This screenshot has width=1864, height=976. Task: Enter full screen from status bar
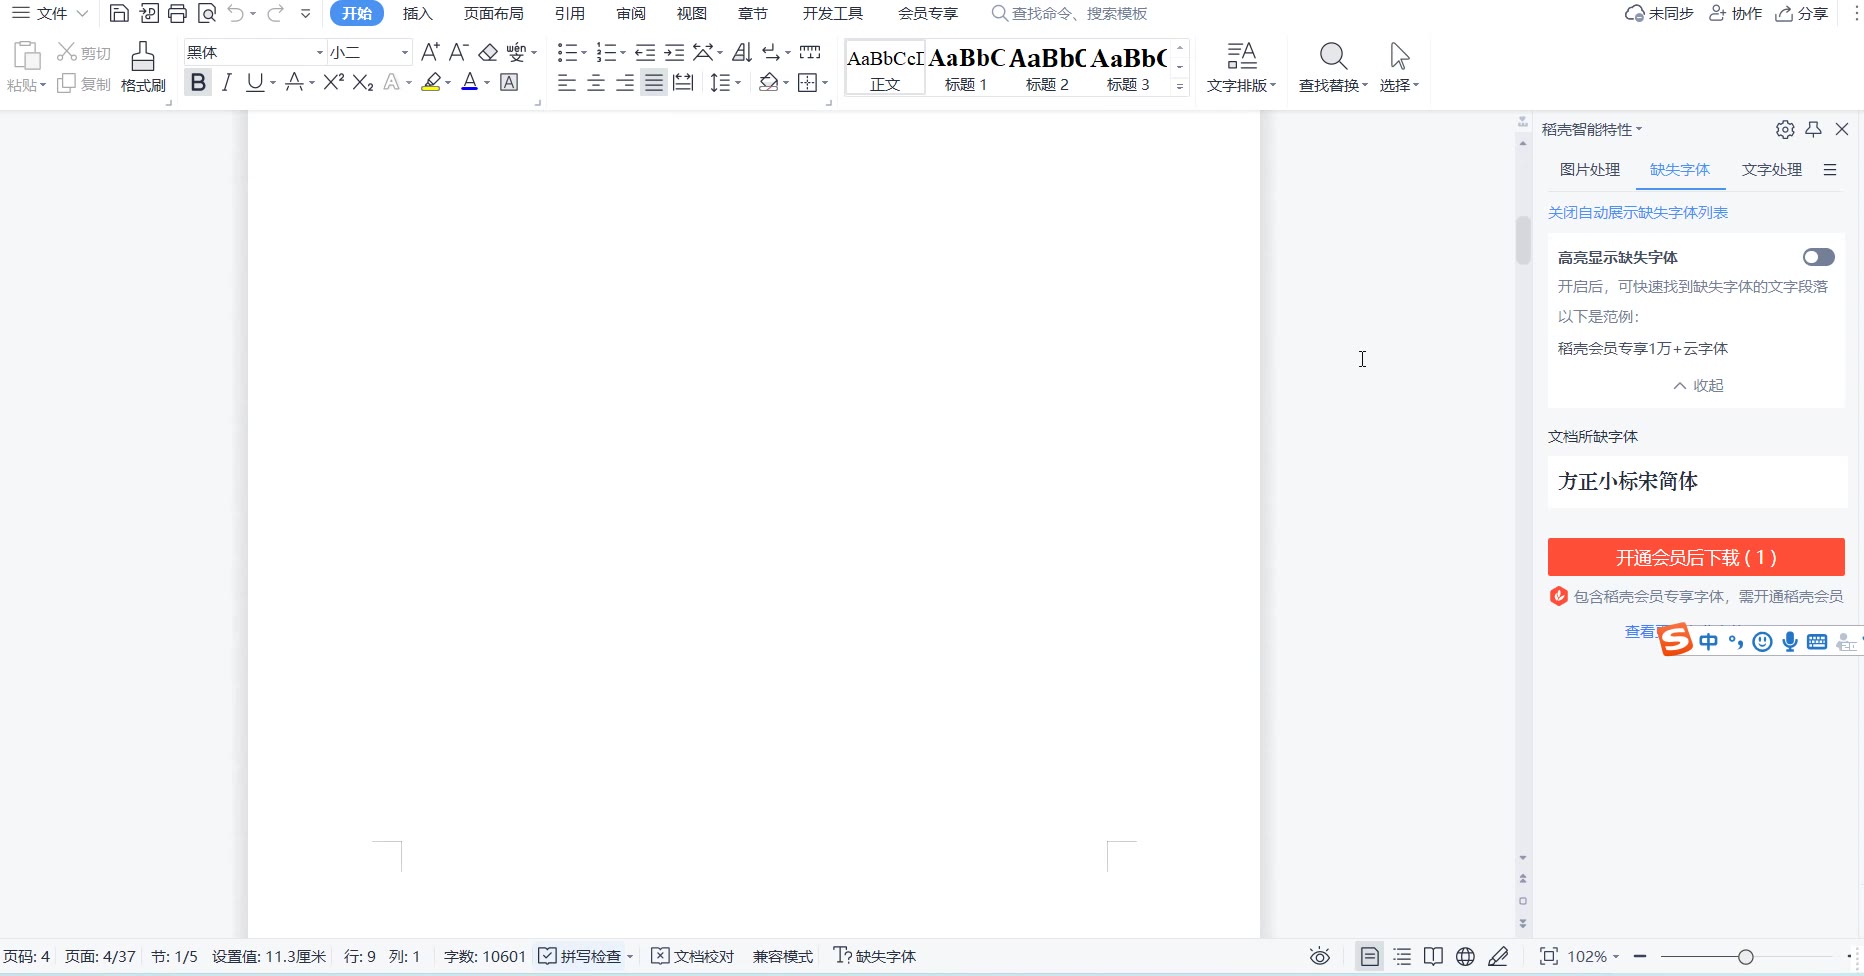point(1548,957)
